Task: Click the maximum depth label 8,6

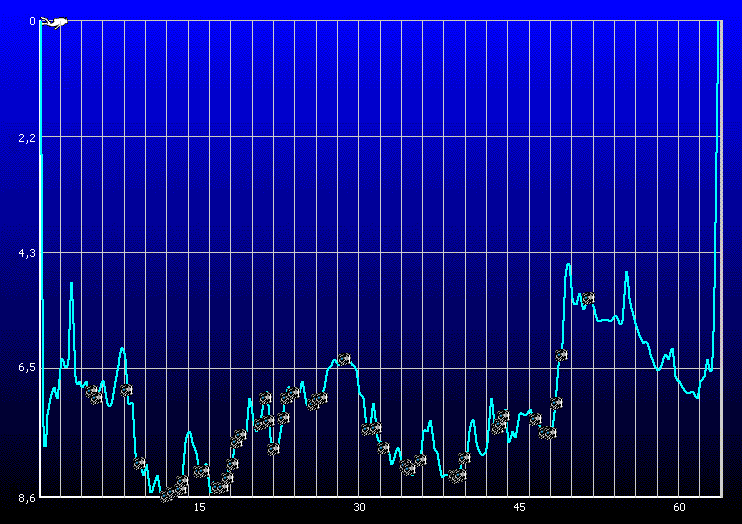Action: pyautogui.click(x=26, y=498)
